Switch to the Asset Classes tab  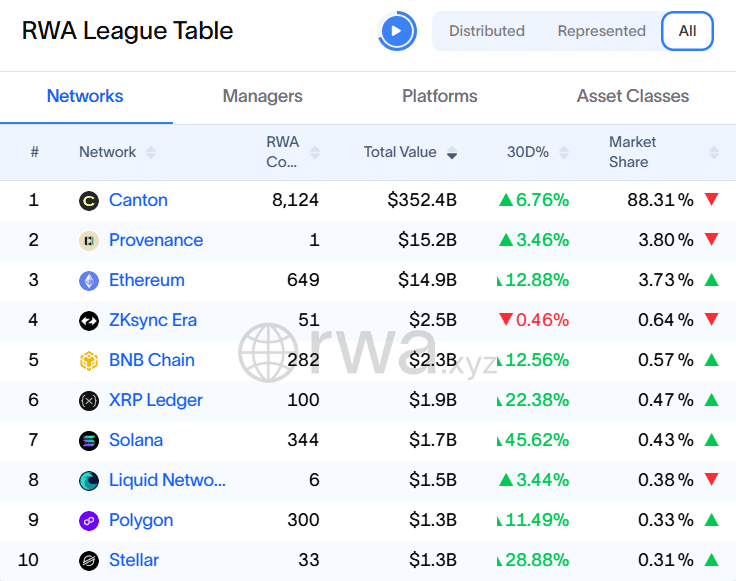coord(632,96)
